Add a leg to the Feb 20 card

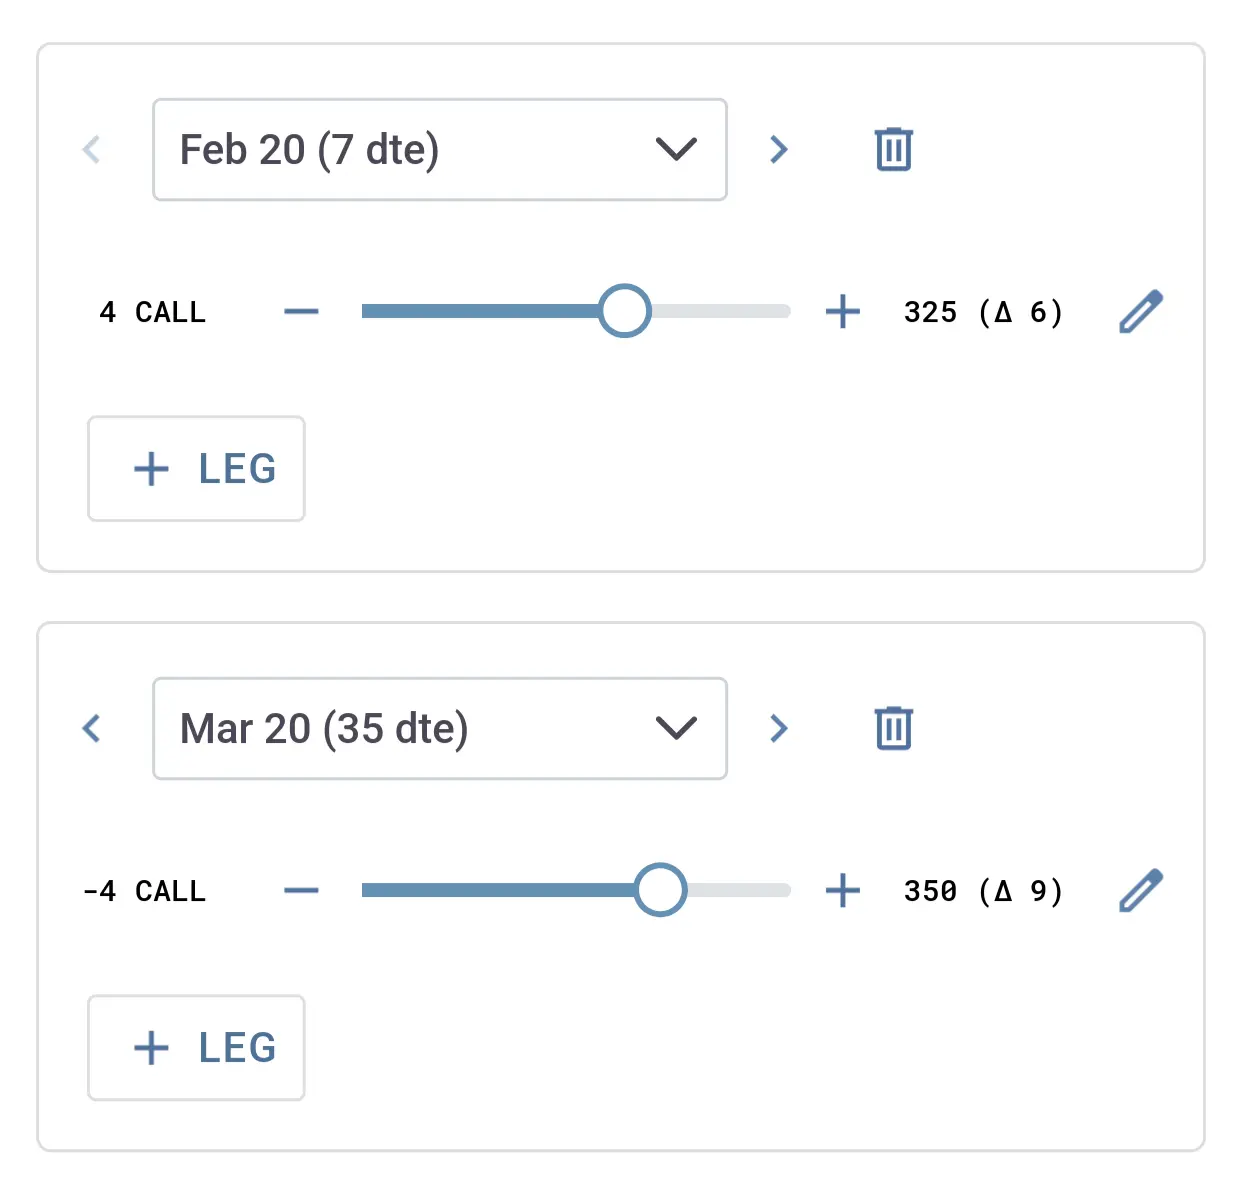tap(196, 468)
